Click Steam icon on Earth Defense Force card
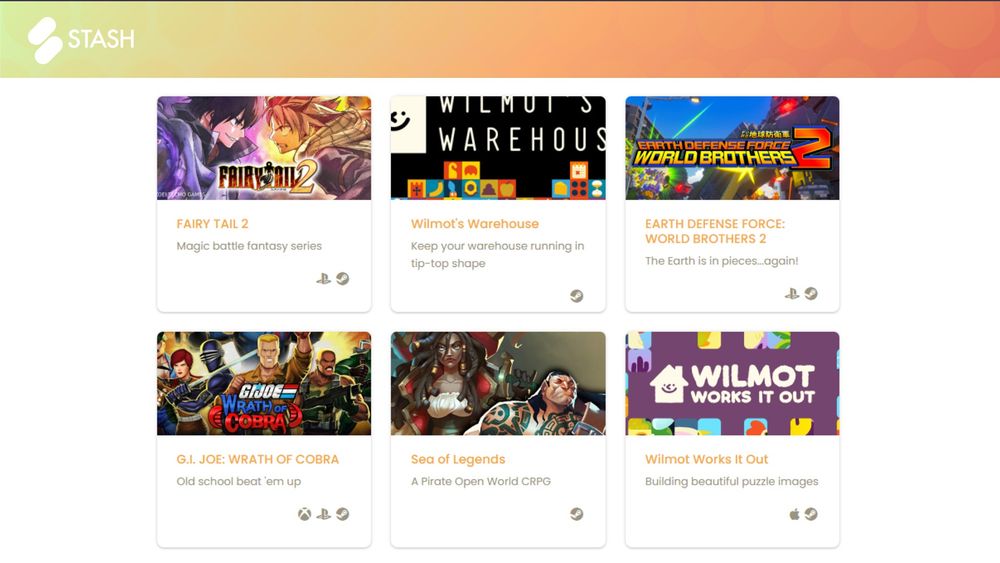This screenshot has height=563, width=1000. point(811,293)
